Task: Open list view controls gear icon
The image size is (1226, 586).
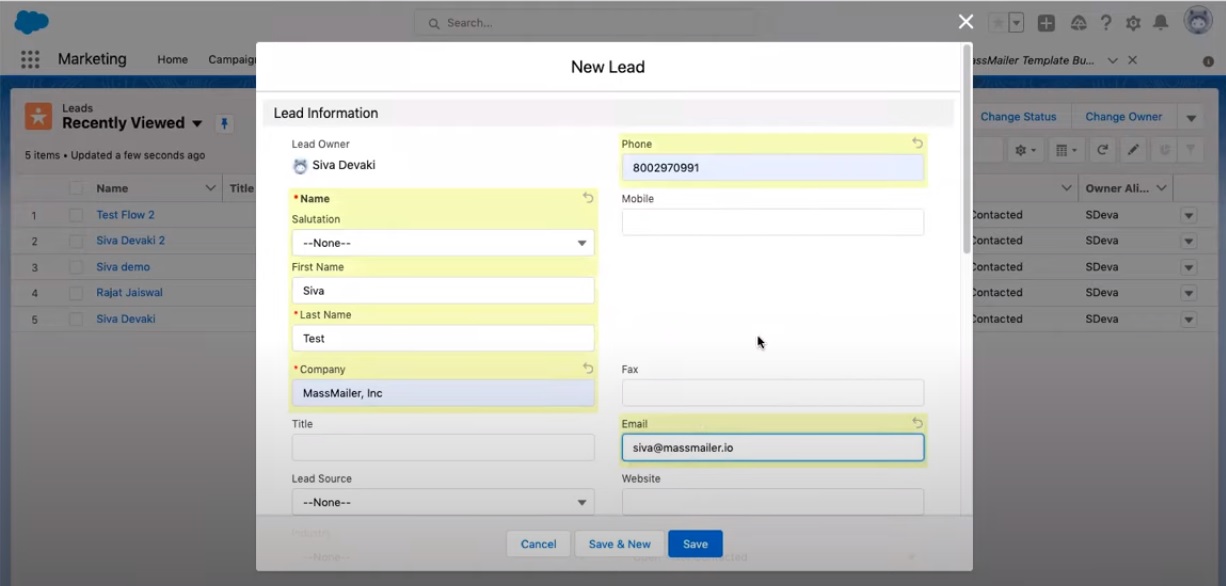Action: [x=1023, y=149]
